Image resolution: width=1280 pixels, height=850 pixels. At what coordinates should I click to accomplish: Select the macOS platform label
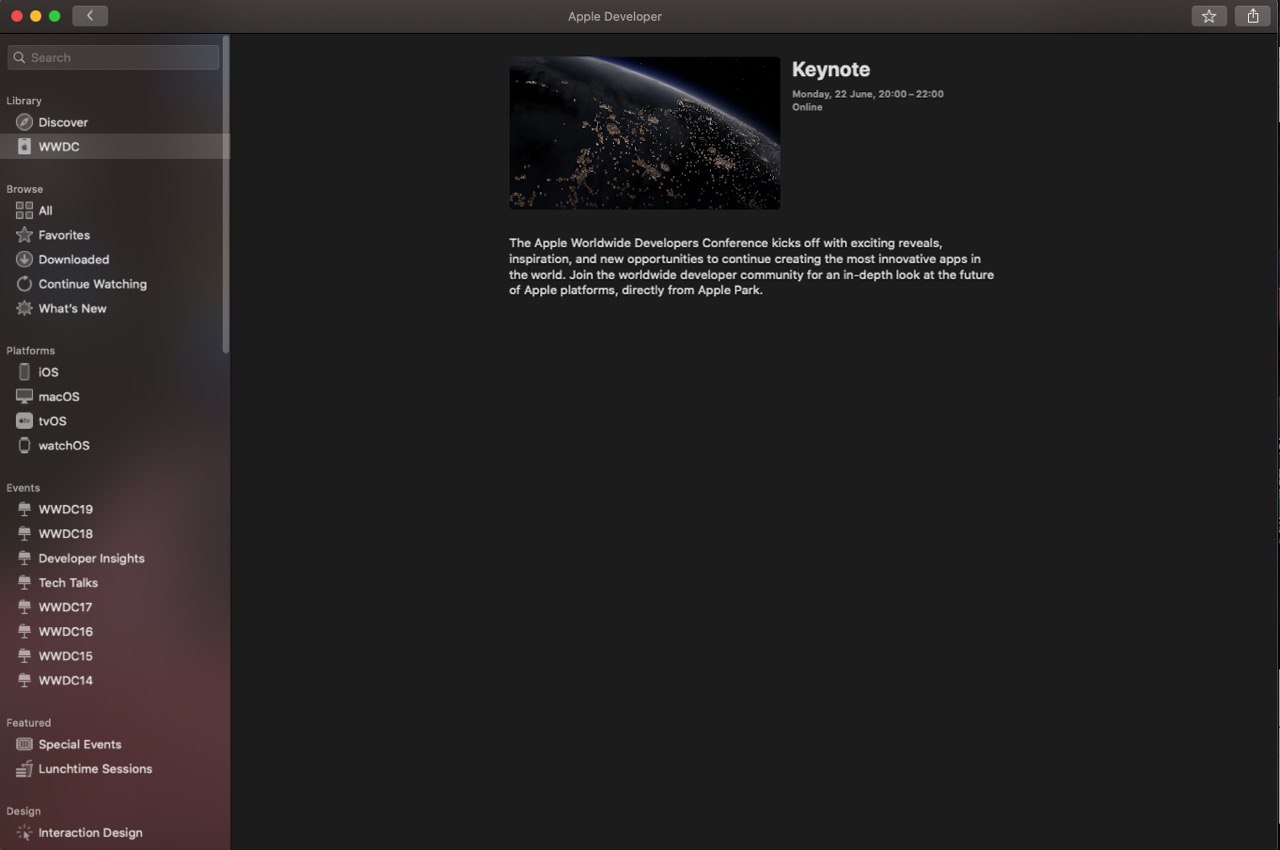pyautogui.click(x=59, y=397)
